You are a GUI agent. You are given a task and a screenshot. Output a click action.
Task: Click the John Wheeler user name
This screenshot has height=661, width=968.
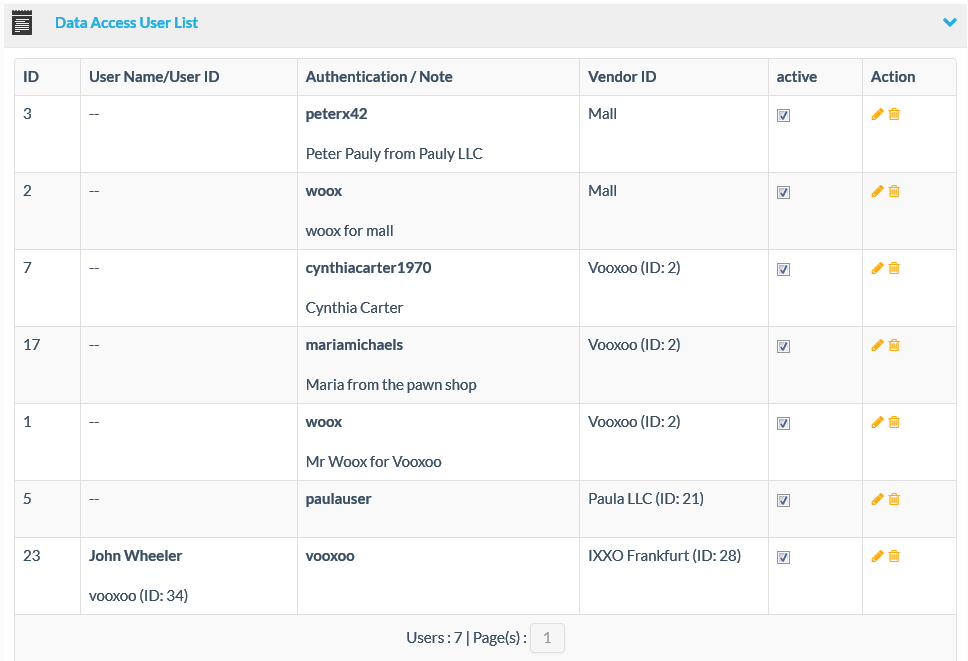(135, 556)
